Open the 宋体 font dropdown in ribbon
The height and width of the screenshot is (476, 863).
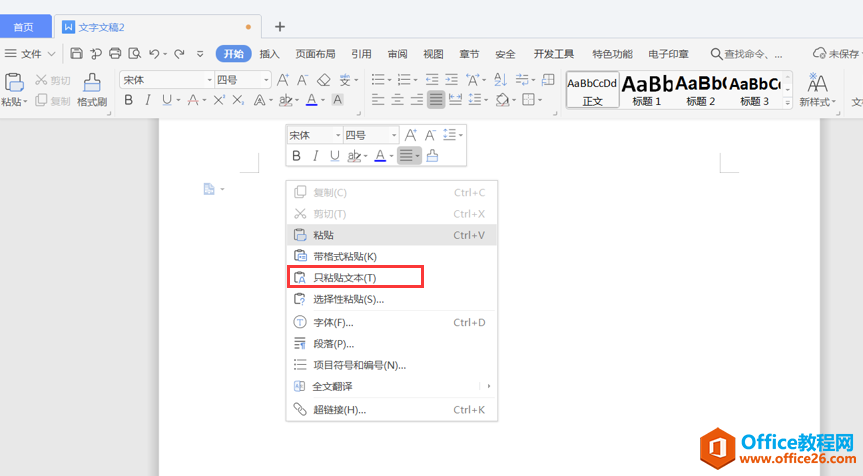[209, 80]
